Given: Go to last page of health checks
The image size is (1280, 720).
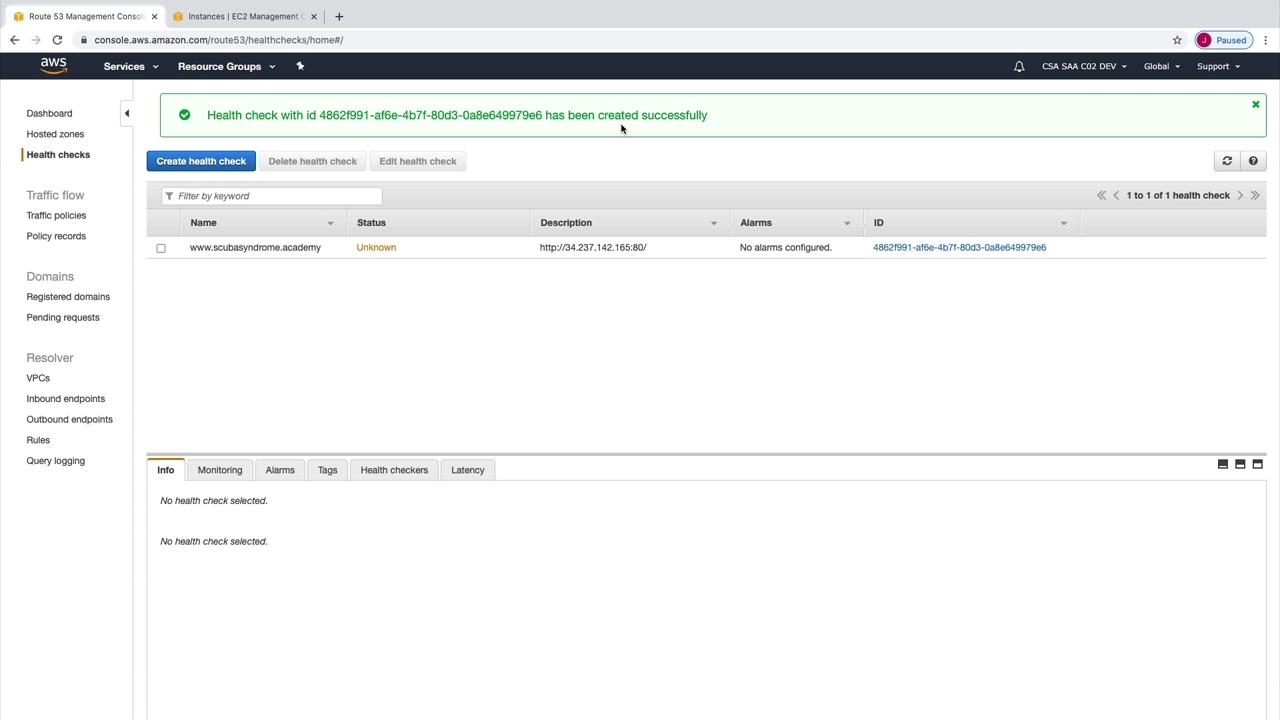Looking at the screenshot, I should (1255, 195).
